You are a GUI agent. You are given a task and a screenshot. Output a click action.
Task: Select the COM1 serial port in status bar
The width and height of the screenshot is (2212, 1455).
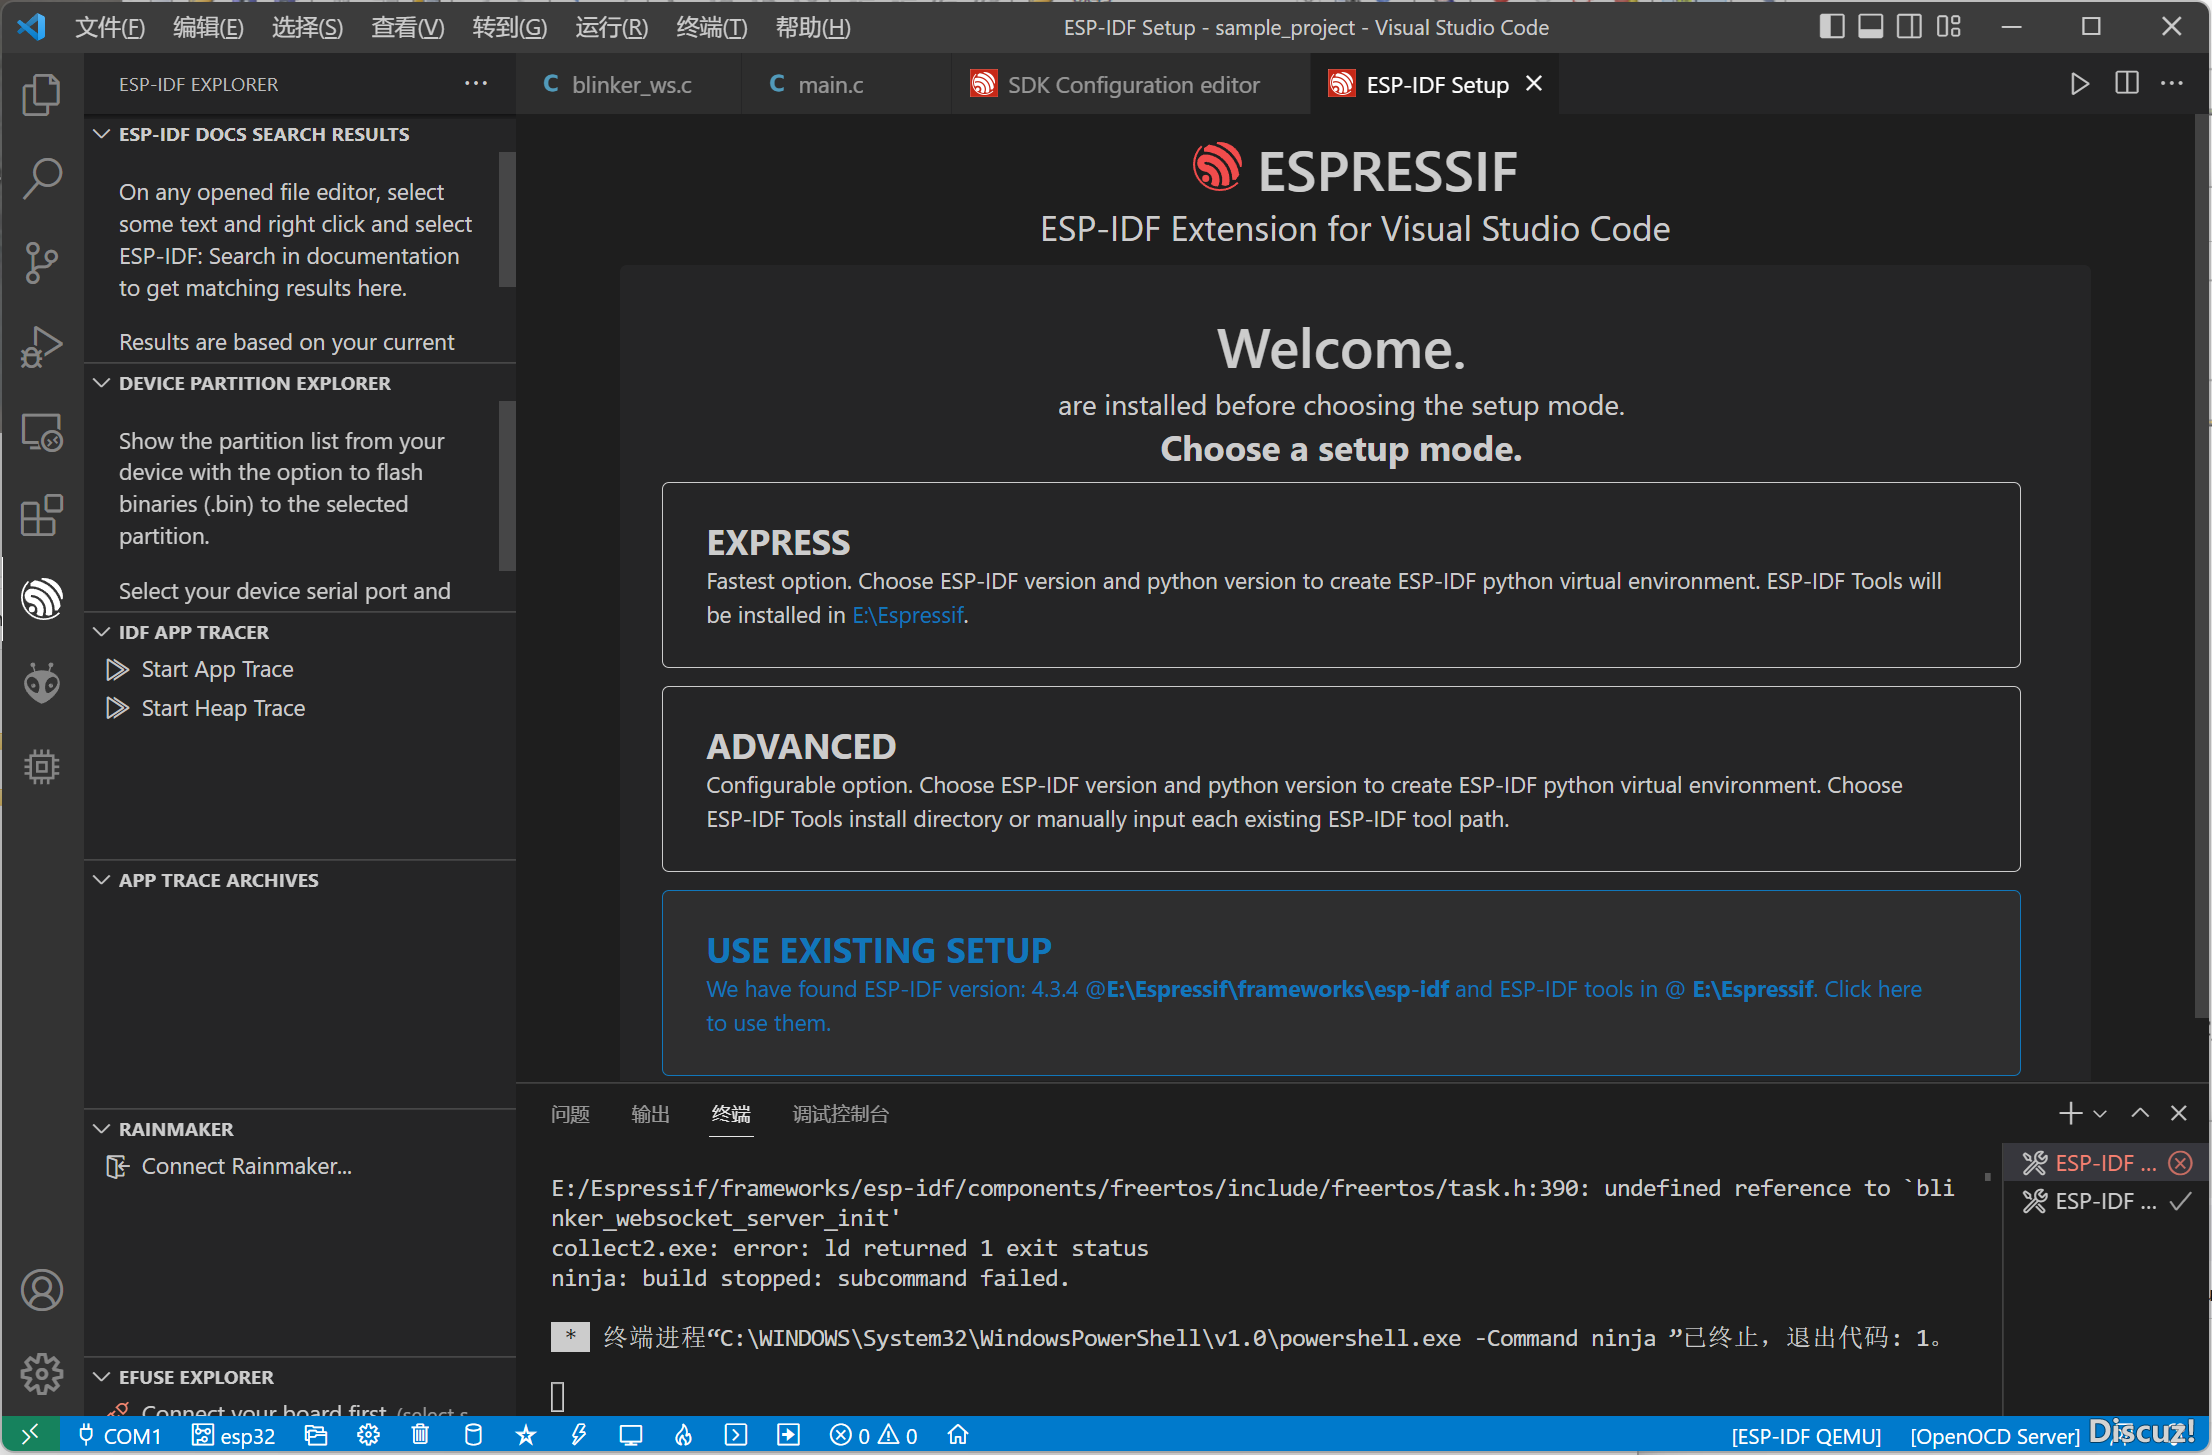[119, 1436]
